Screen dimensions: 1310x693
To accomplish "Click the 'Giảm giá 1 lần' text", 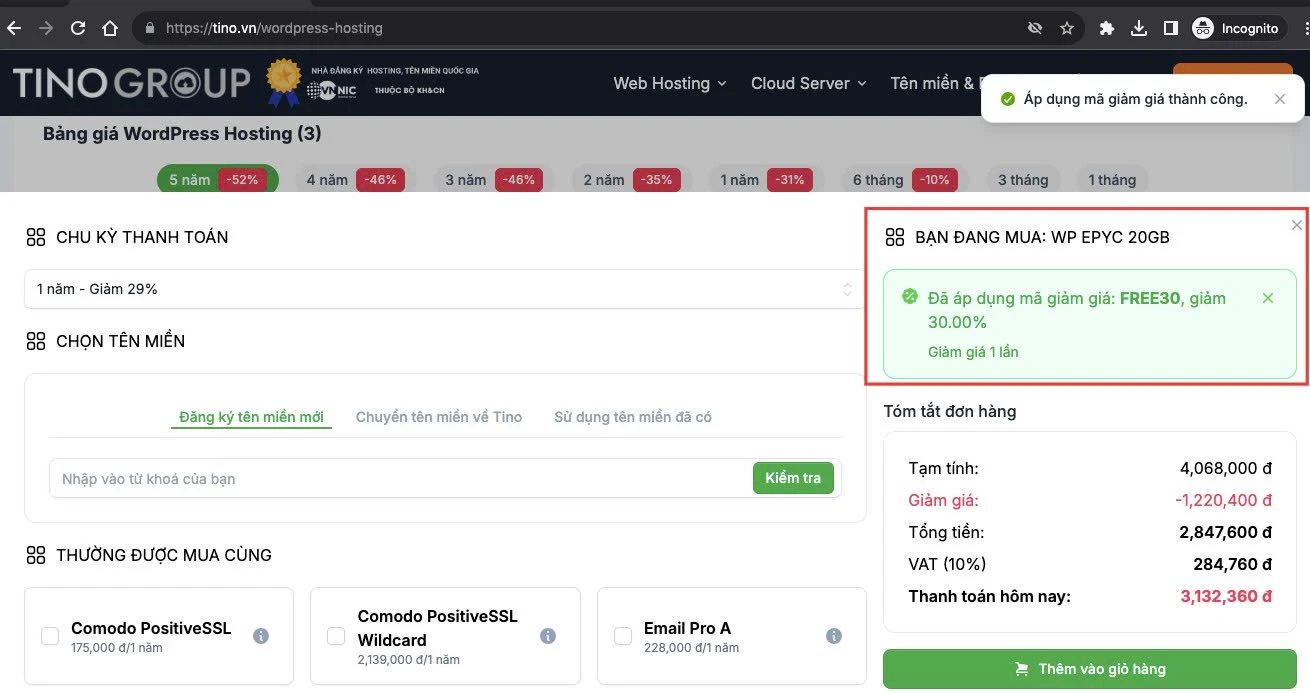I will point(973,352).
